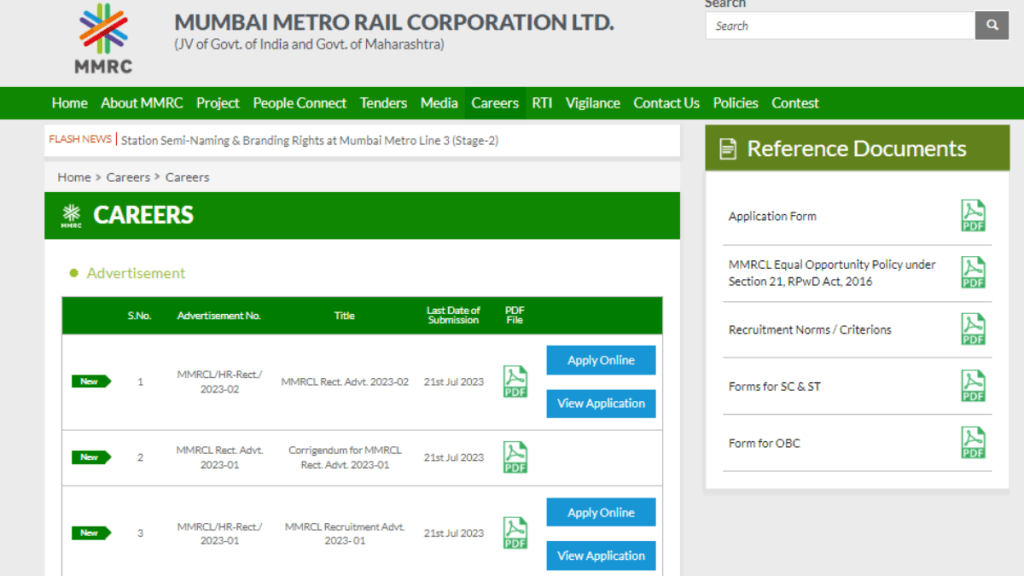Go to Home in the navigation bar
Image resolution: width=1024 pixels, height=576 pixels.
pyautogui.click(x=69, y=103)
